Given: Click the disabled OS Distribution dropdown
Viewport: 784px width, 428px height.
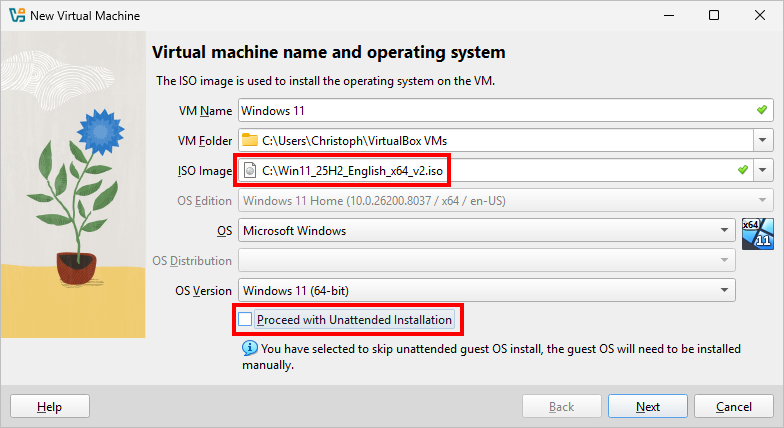Looking at the screenshot, I should (x=486, y=260).
